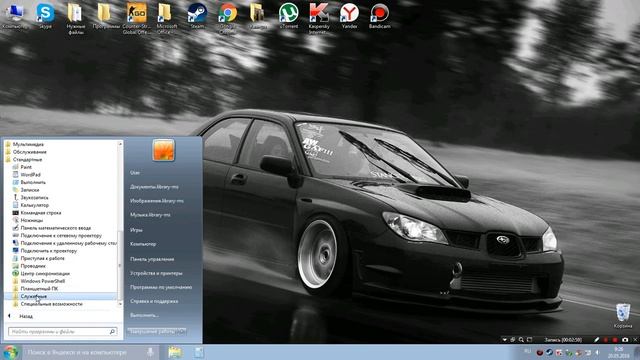Expand the shutdown options arrow
Screen dimensions: 640x360
click(182, 331)
